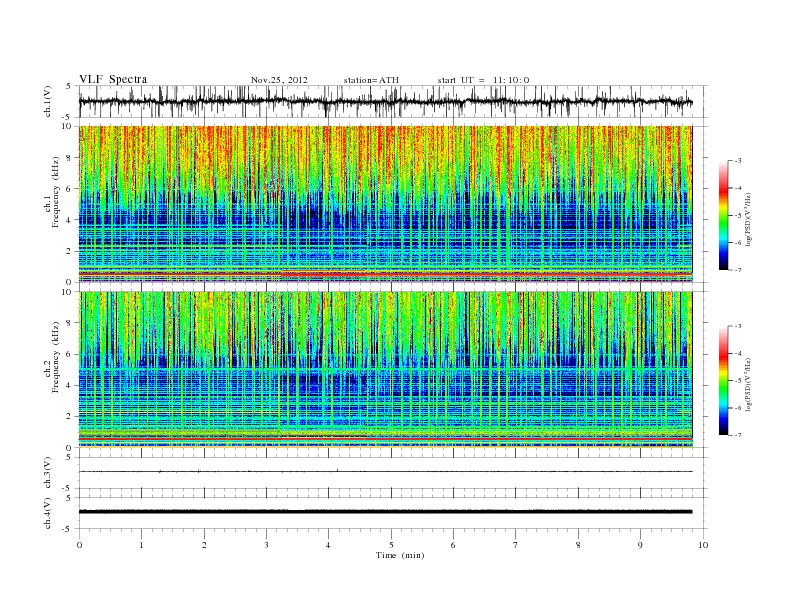This screenshot has height=612, width=792.
Task: Click the "2" kHz tick on ch.1 frequency axis
Action: click(x=69, y=251)
